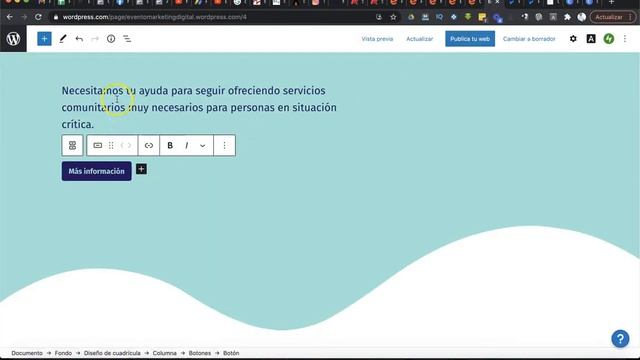Select Fondo in the breadcrumb
Viewport: 640px width, 360px height.
click(63, 353)
